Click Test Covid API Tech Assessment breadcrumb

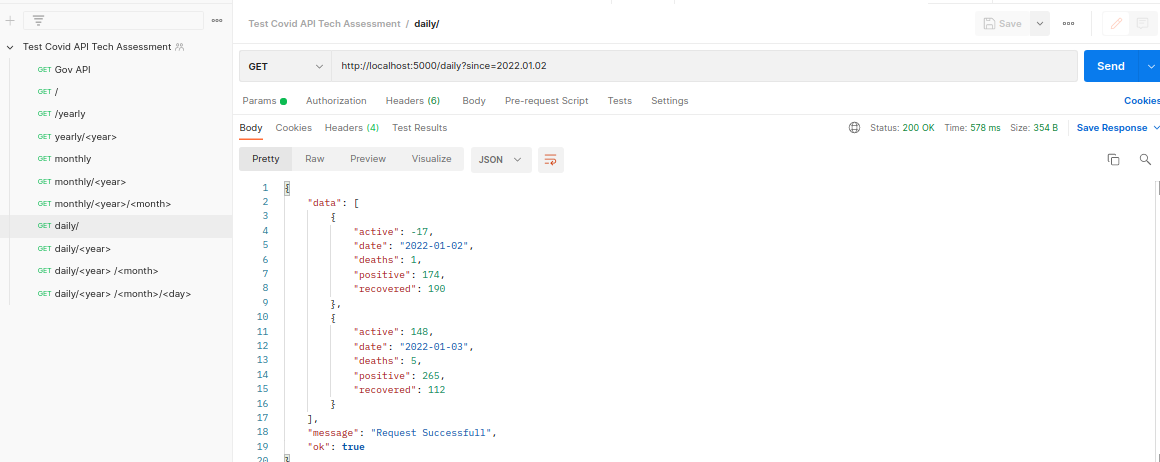(324, 24)
